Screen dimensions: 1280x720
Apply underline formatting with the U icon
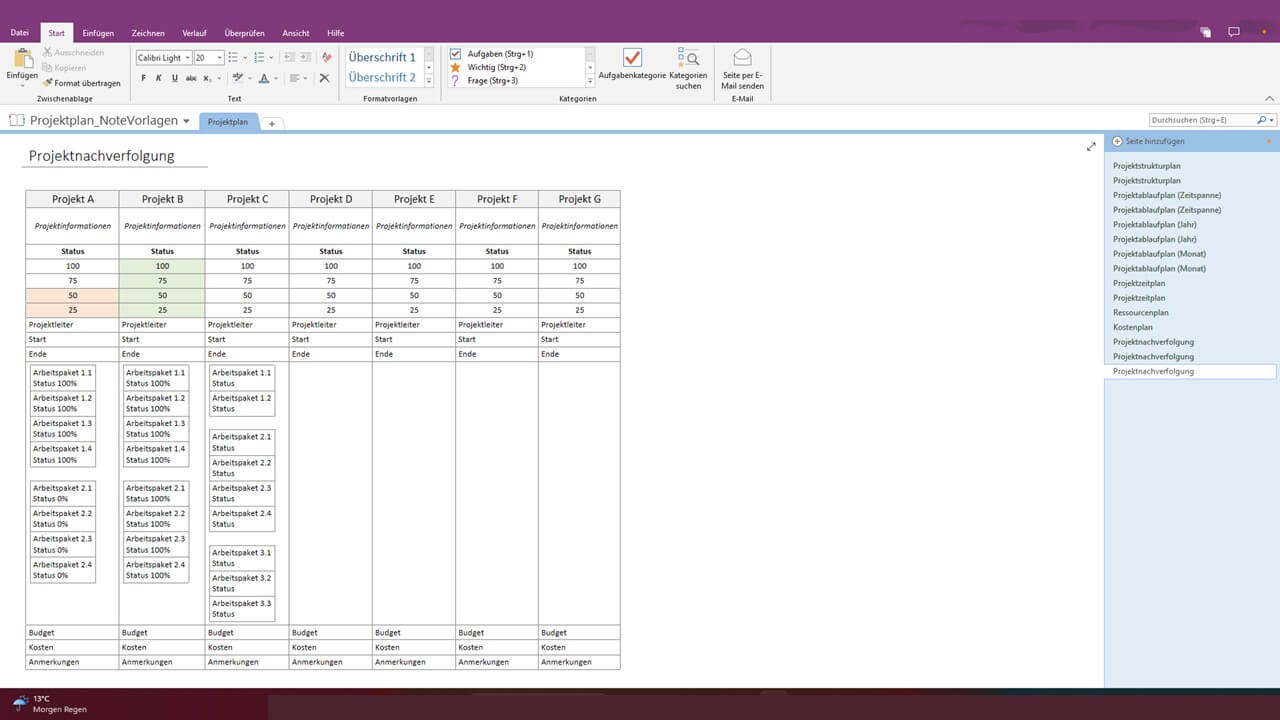[174, 77]
